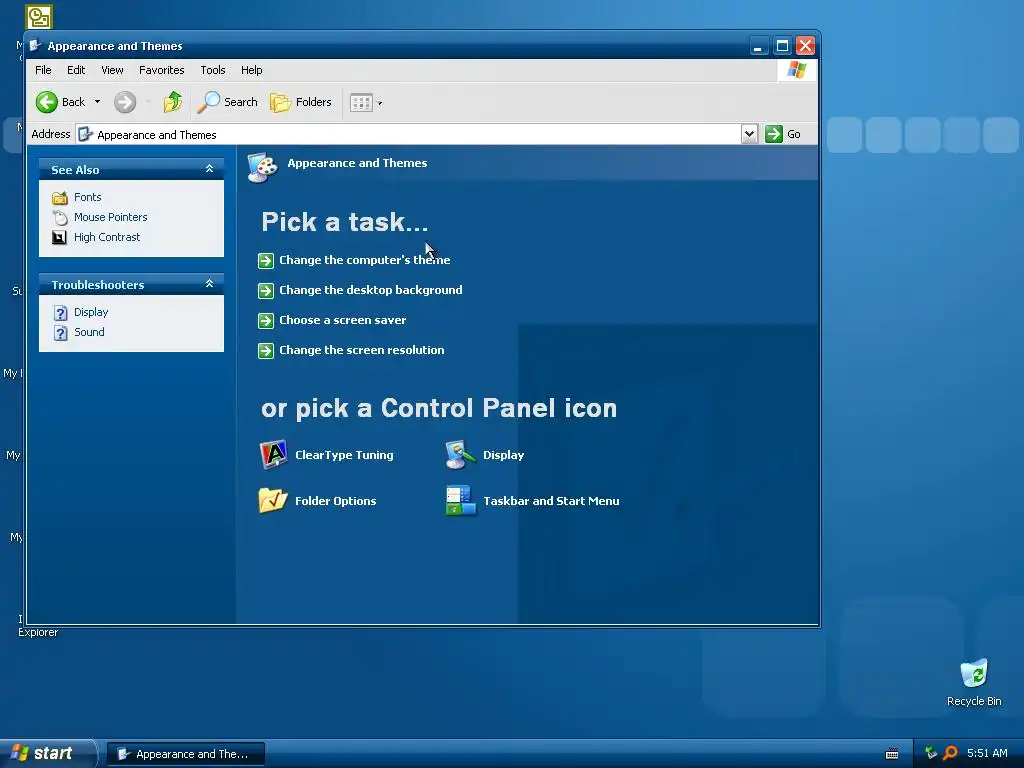Click the 5:51 AM clock
1024x768 pixels.
click(987, 754)
